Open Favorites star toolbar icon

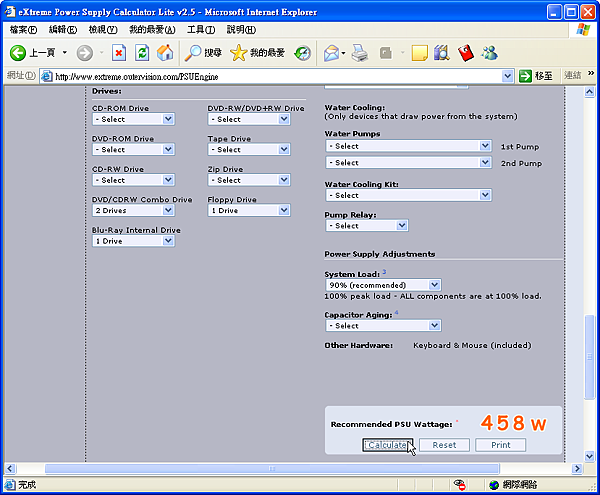click(x=240, y=52)
